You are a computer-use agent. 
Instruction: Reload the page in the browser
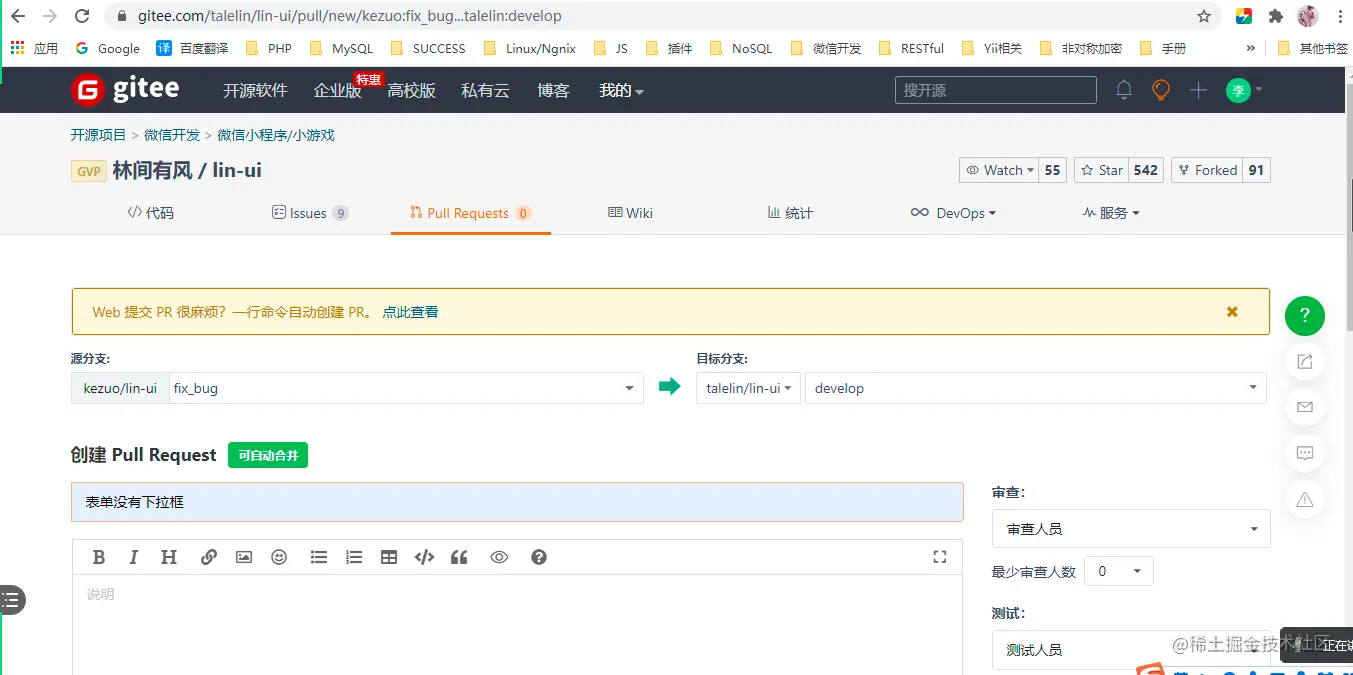82,16
